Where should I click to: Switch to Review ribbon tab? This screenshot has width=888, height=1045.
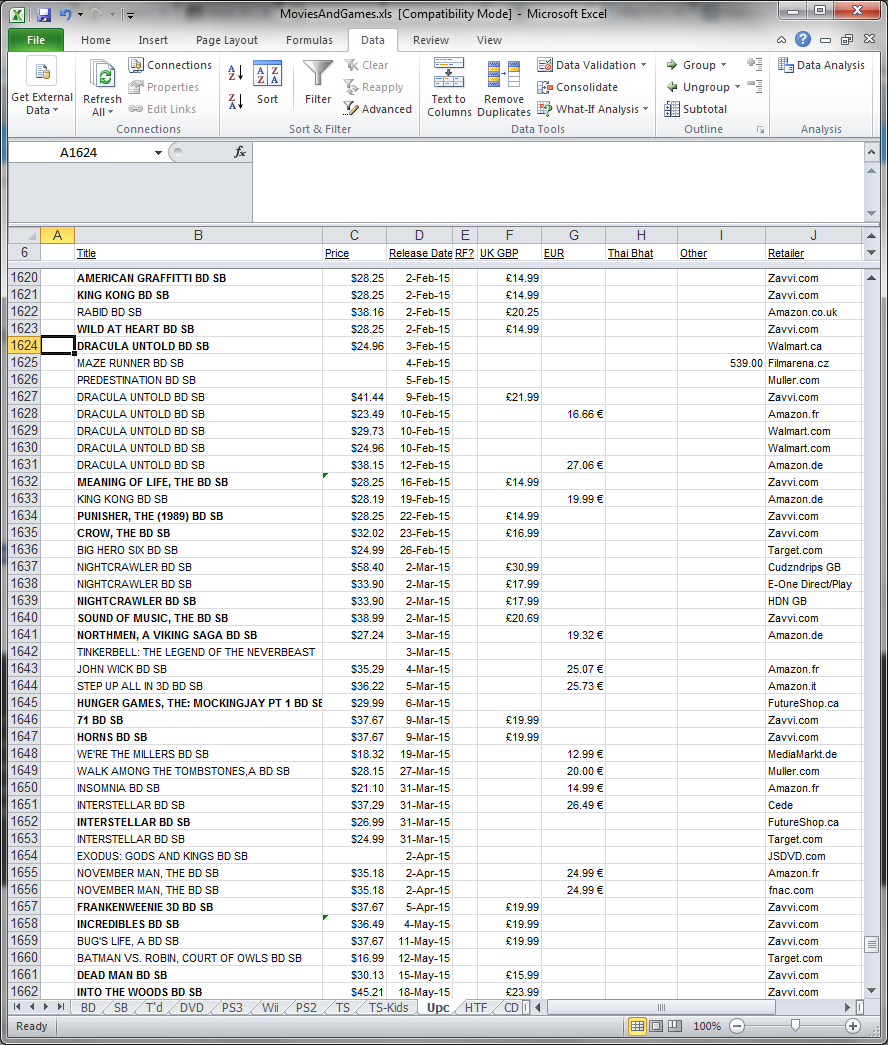pos(431,40)
